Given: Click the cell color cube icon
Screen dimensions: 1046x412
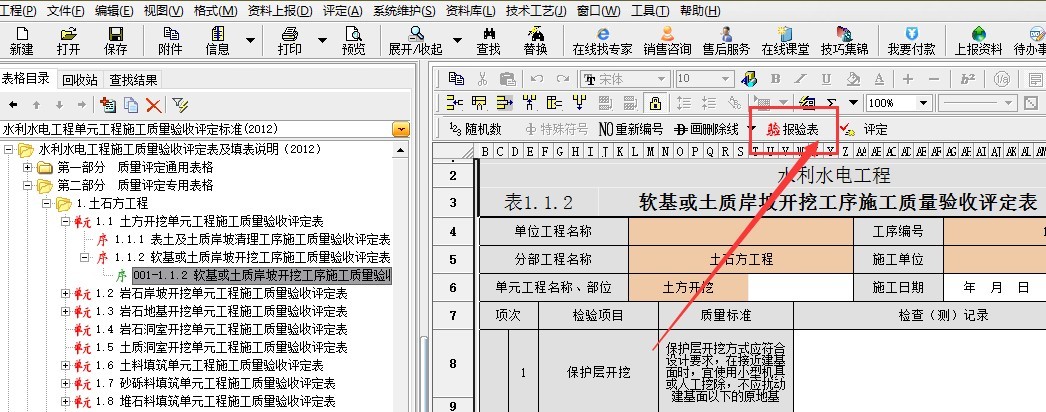Looking at the screenshot, I should click(749, 79).
